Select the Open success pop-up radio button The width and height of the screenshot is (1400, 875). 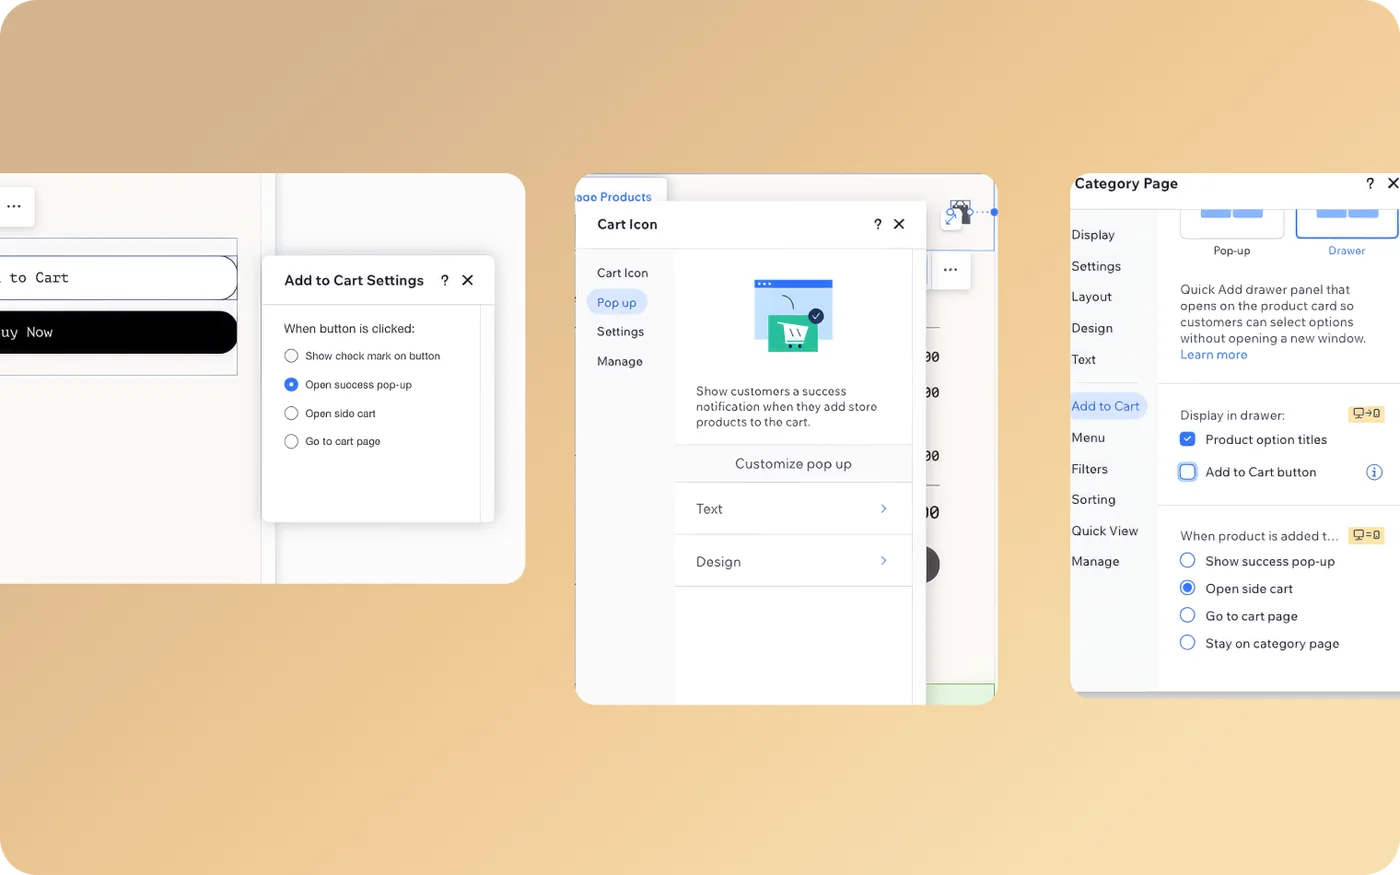tap(291, 385)
